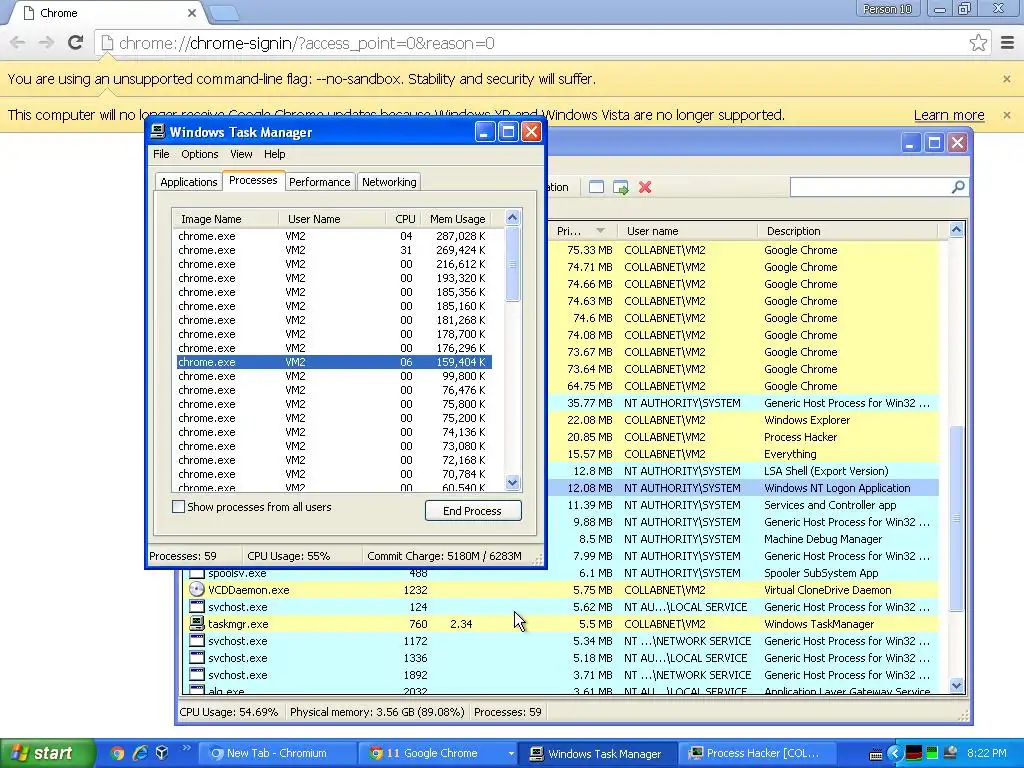
Task: Click the VCDDaemon.exe disc icon
Action: (x=197, y=589)
